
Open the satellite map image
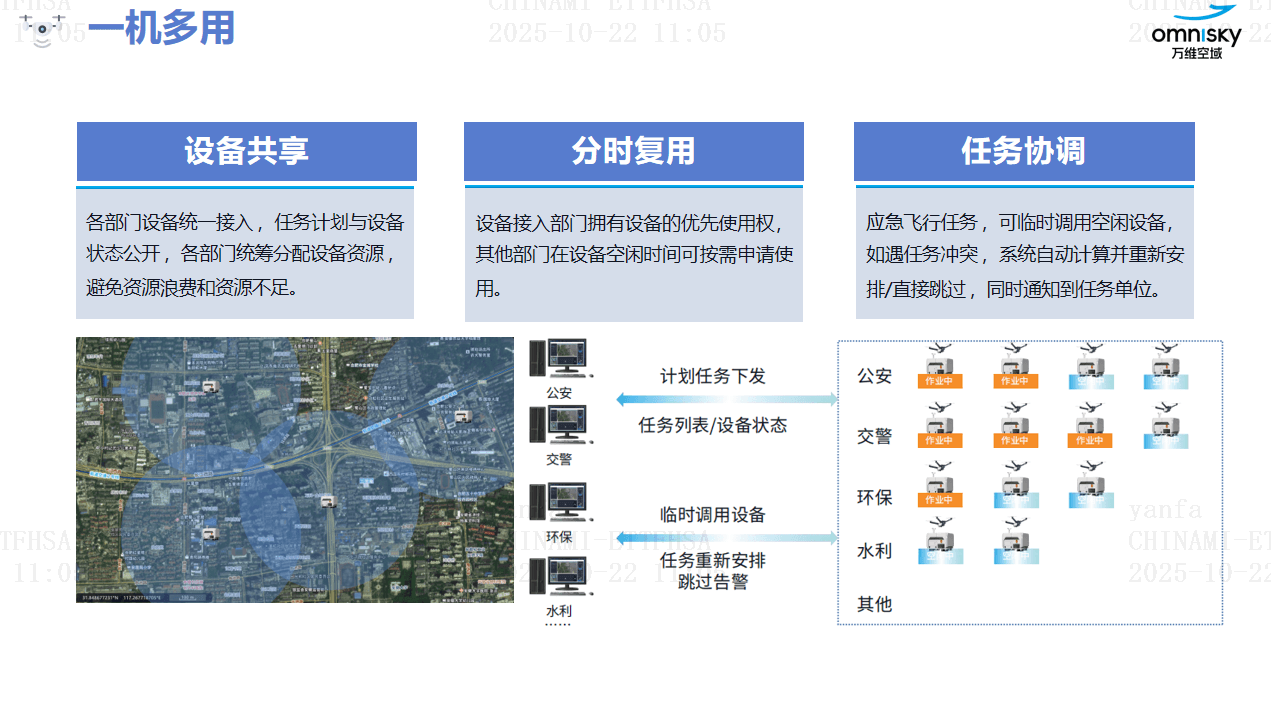[295, 469]
